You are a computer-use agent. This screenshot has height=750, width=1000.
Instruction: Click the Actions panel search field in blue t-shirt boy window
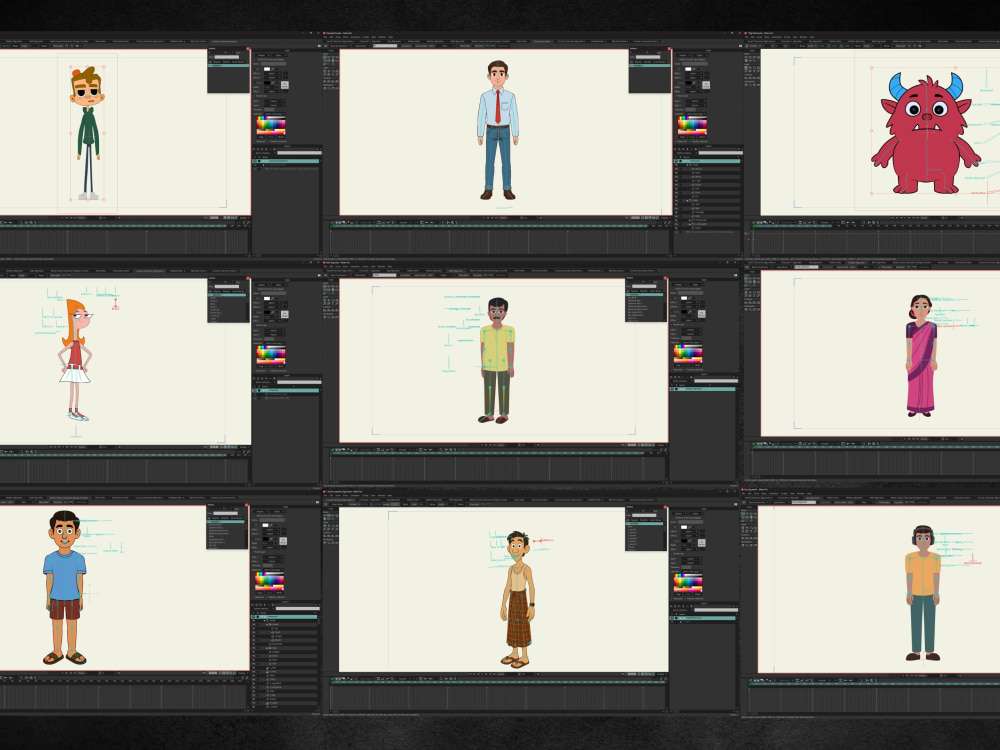click(x=226, y=513)
